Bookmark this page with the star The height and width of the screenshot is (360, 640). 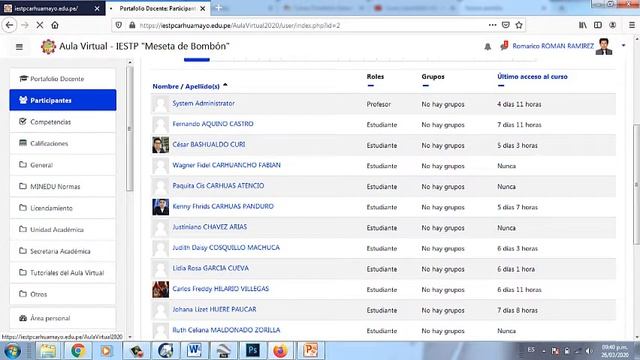point(519,25)
